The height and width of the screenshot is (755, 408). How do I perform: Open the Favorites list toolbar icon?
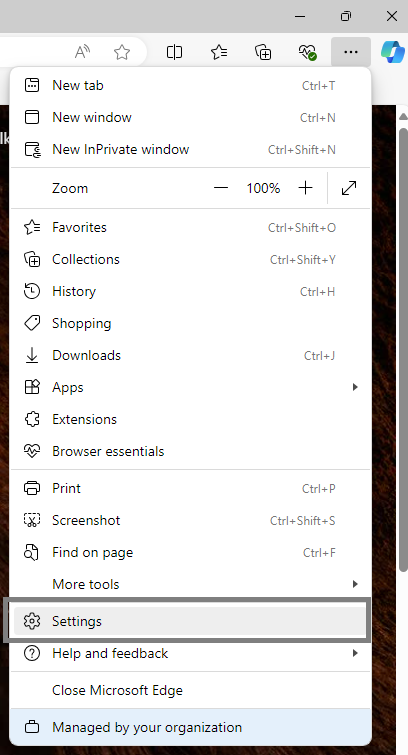pyautogui.click(x=219, y=52)
